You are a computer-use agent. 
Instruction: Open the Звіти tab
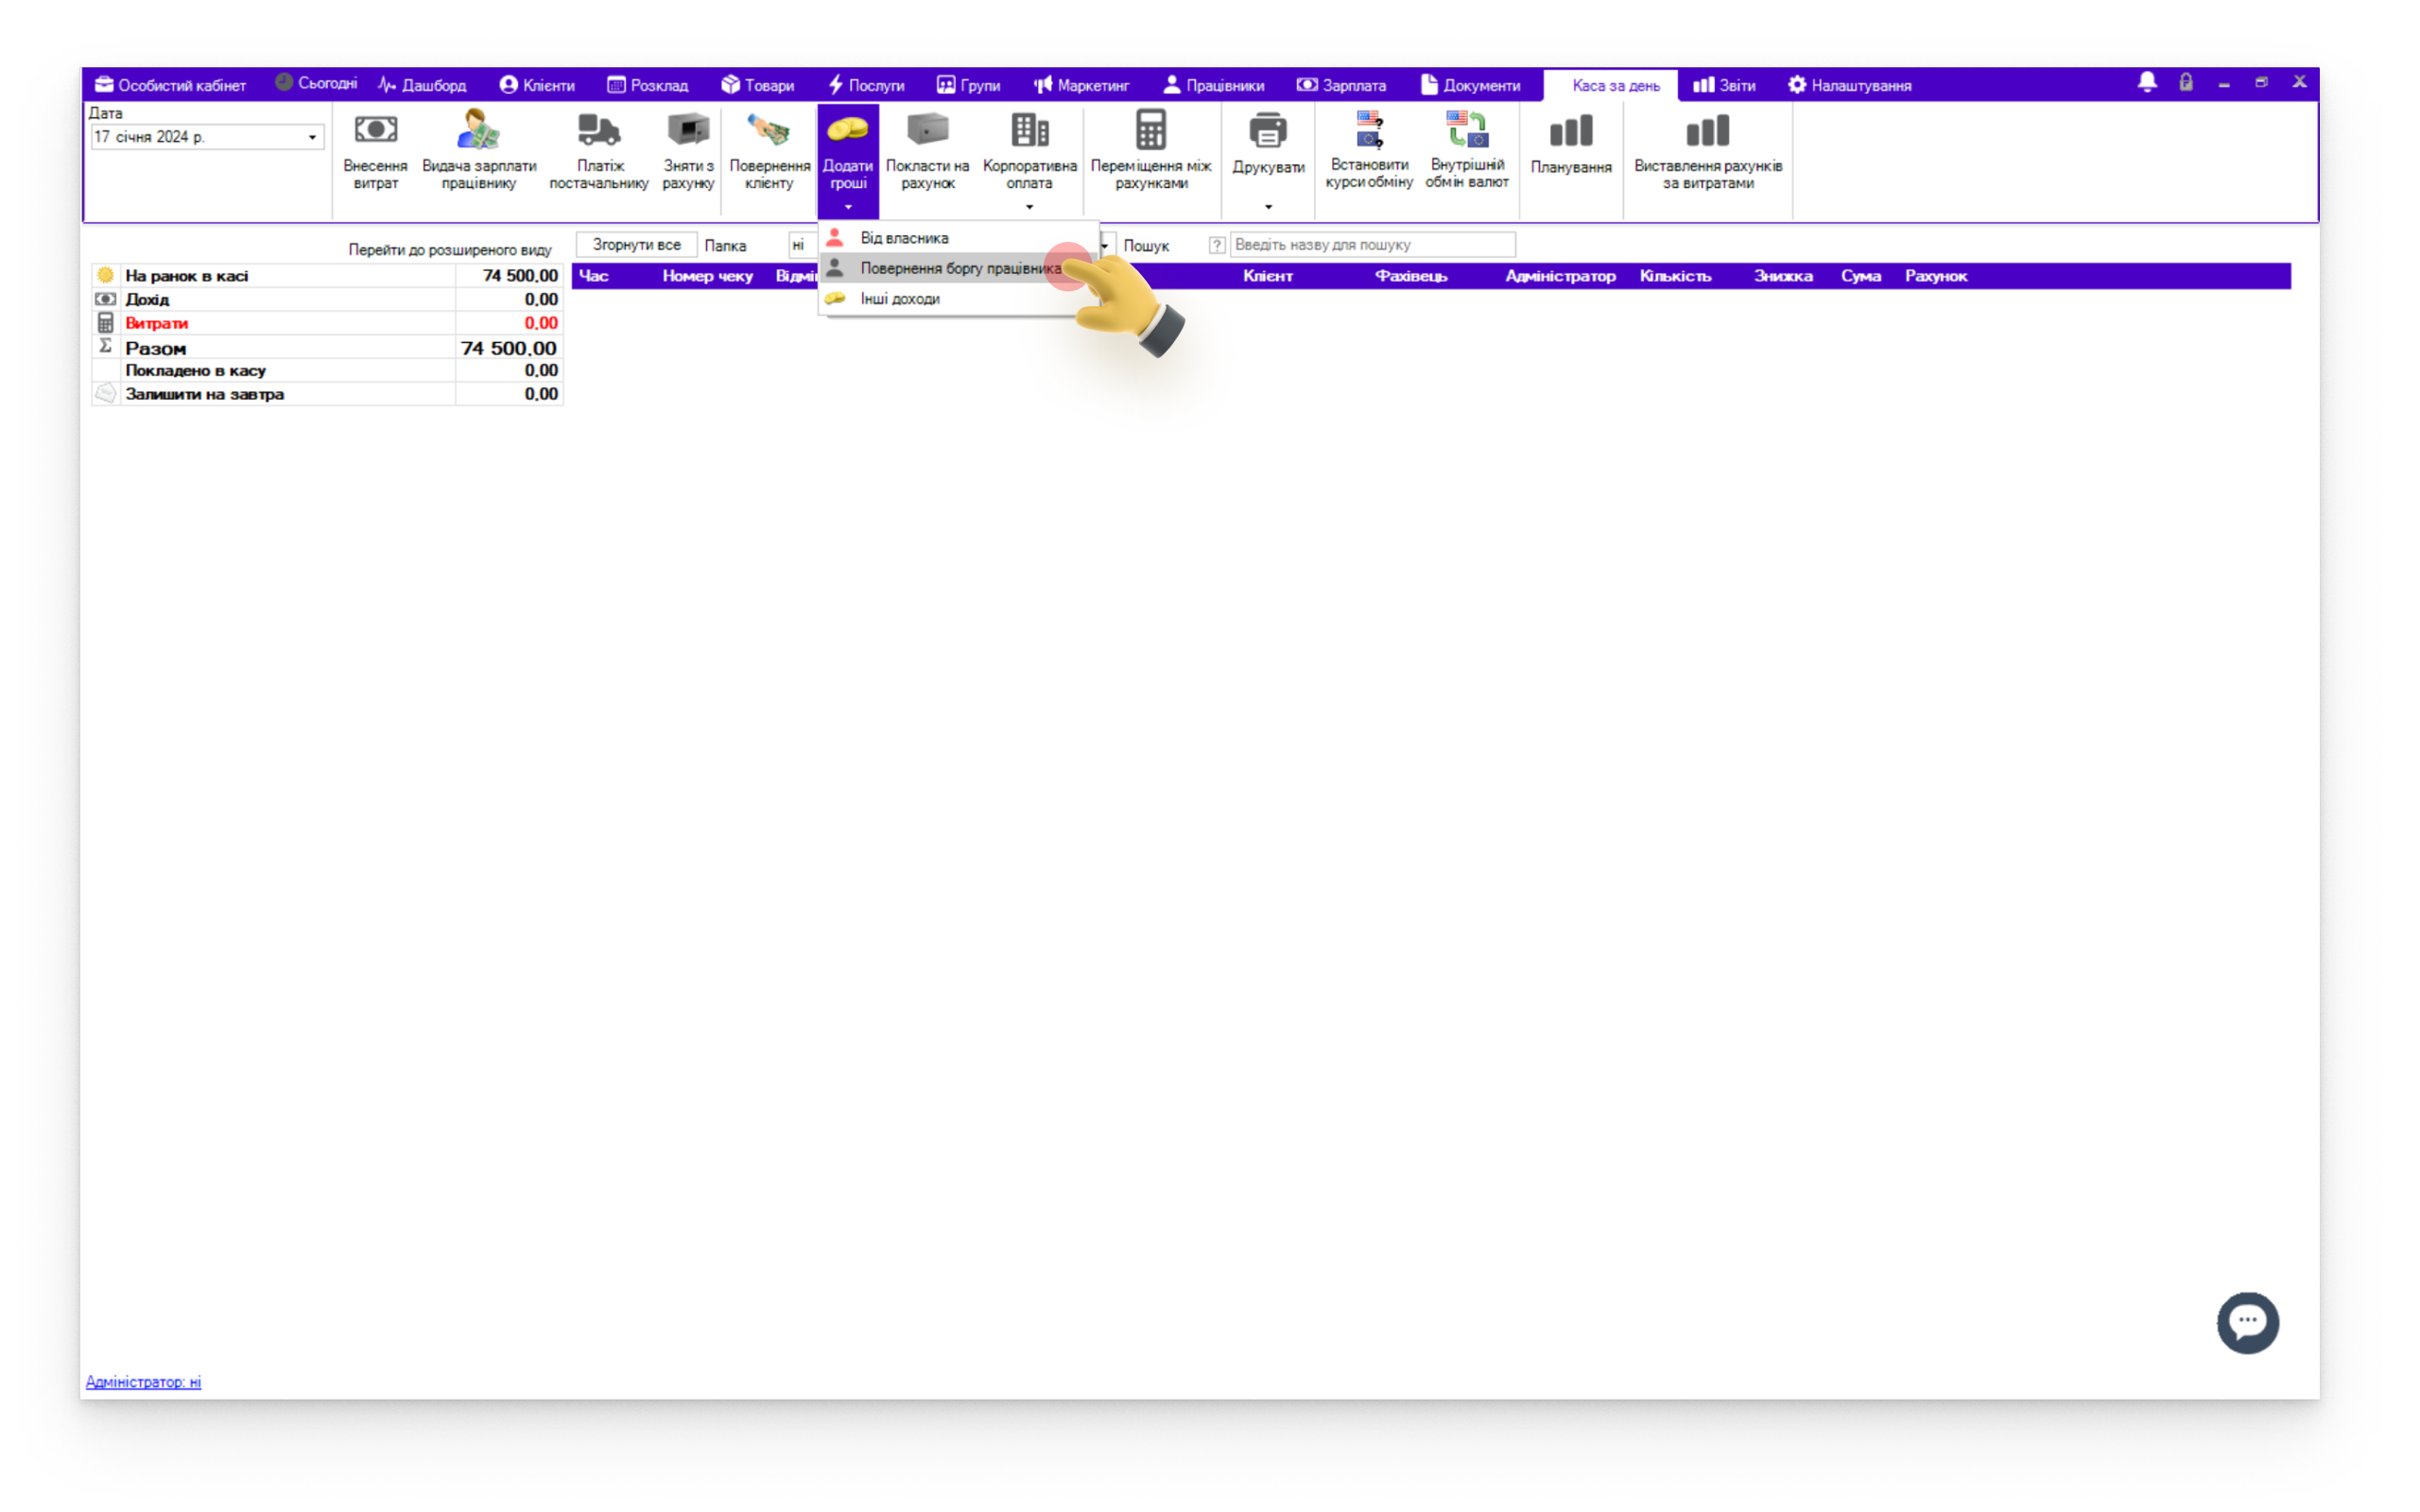(1723, 85)
